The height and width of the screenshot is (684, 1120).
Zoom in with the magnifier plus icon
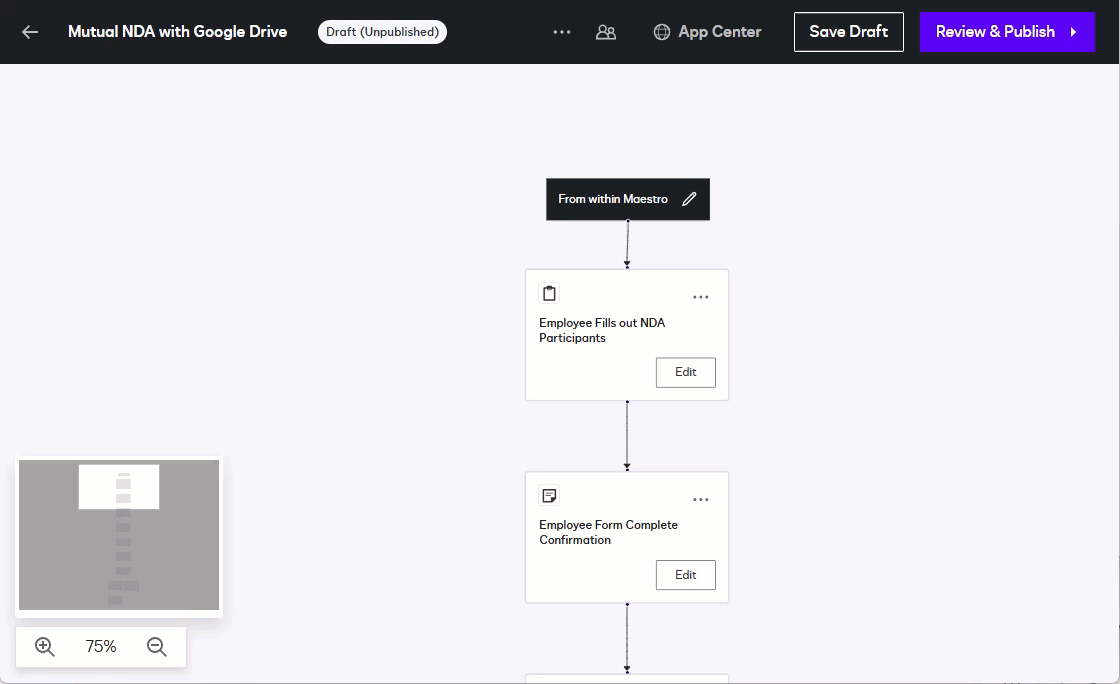[44, 646]
